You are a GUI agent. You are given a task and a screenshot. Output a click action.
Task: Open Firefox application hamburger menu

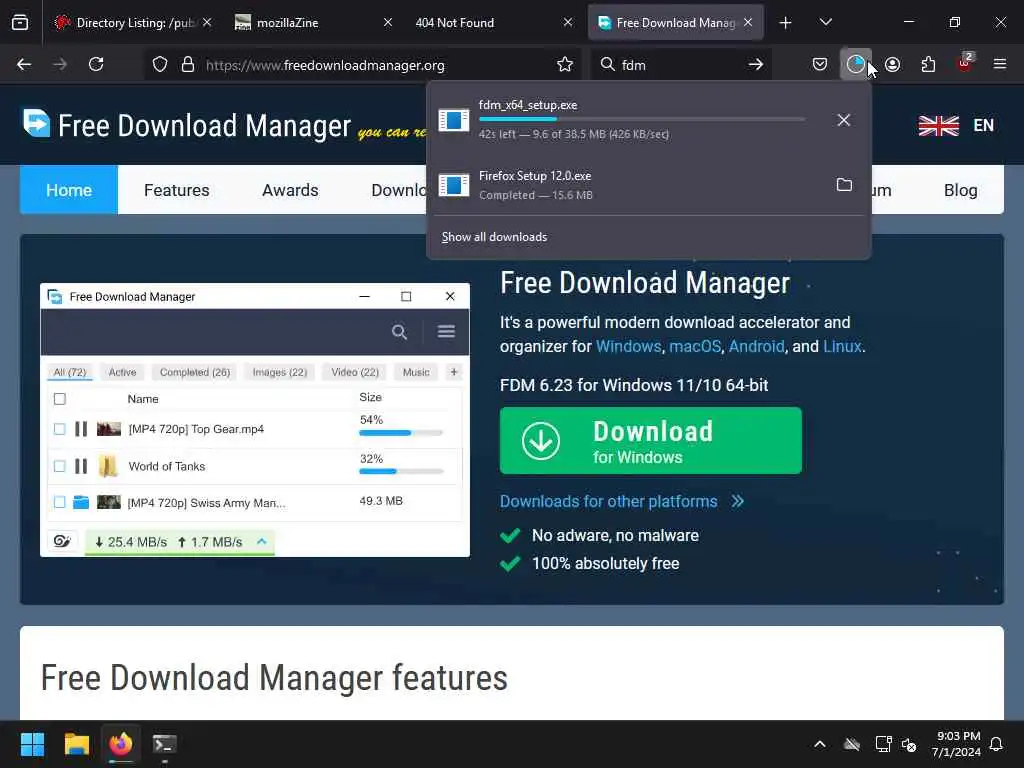pyautogui.click(x=1000, y=65)
